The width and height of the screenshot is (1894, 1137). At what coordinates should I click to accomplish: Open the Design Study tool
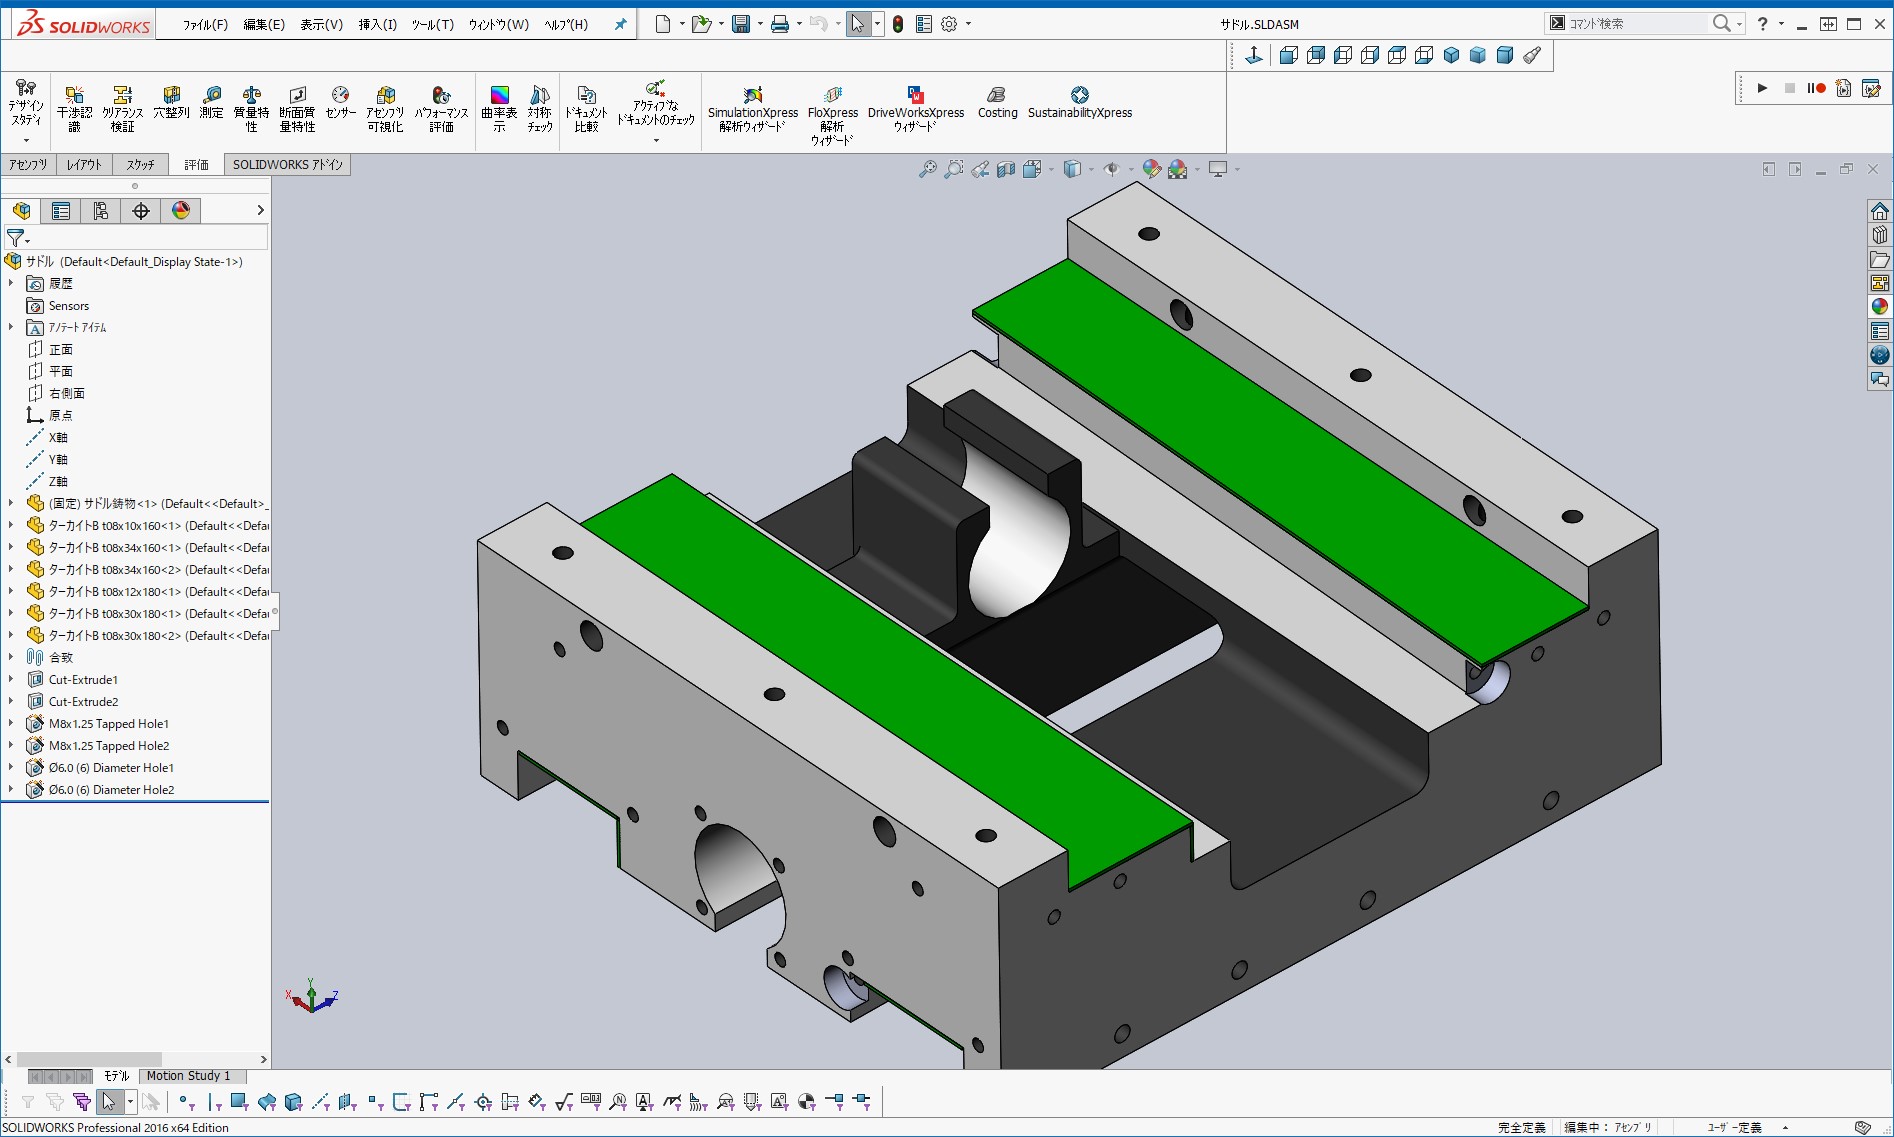coord(26,104)
